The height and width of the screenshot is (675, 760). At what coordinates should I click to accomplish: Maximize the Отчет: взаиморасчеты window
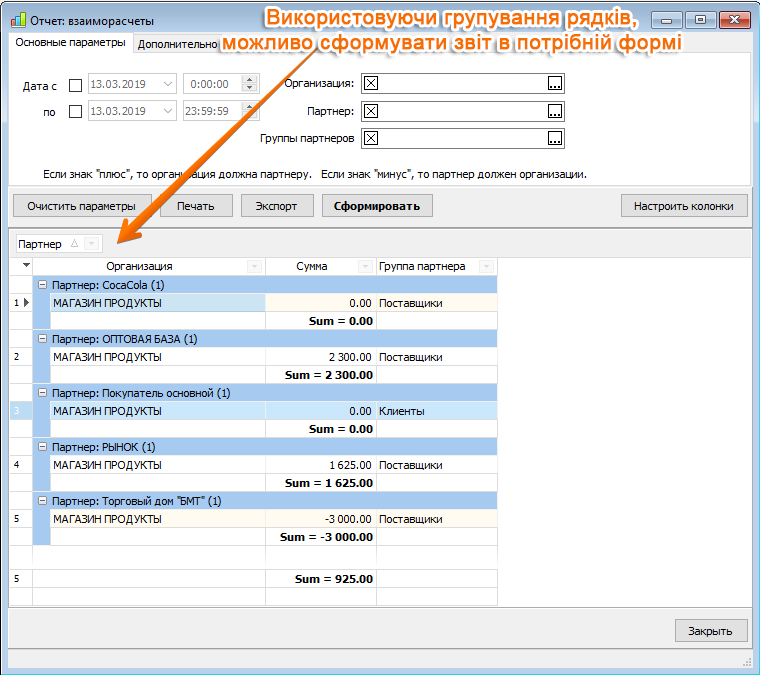(x=700, y=20)
